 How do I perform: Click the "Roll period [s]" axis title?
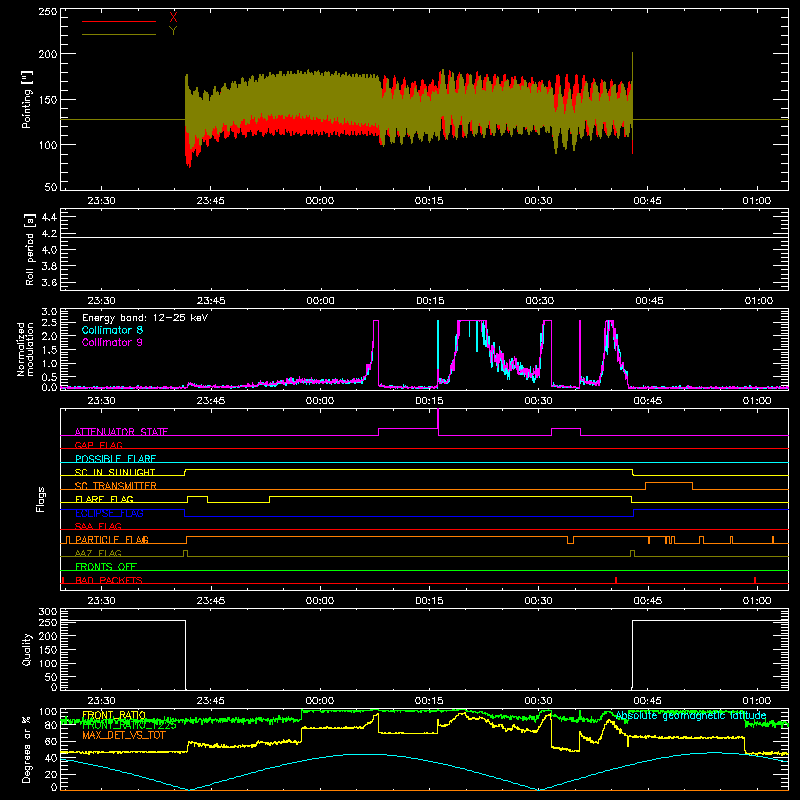click(x=29, y=249)
